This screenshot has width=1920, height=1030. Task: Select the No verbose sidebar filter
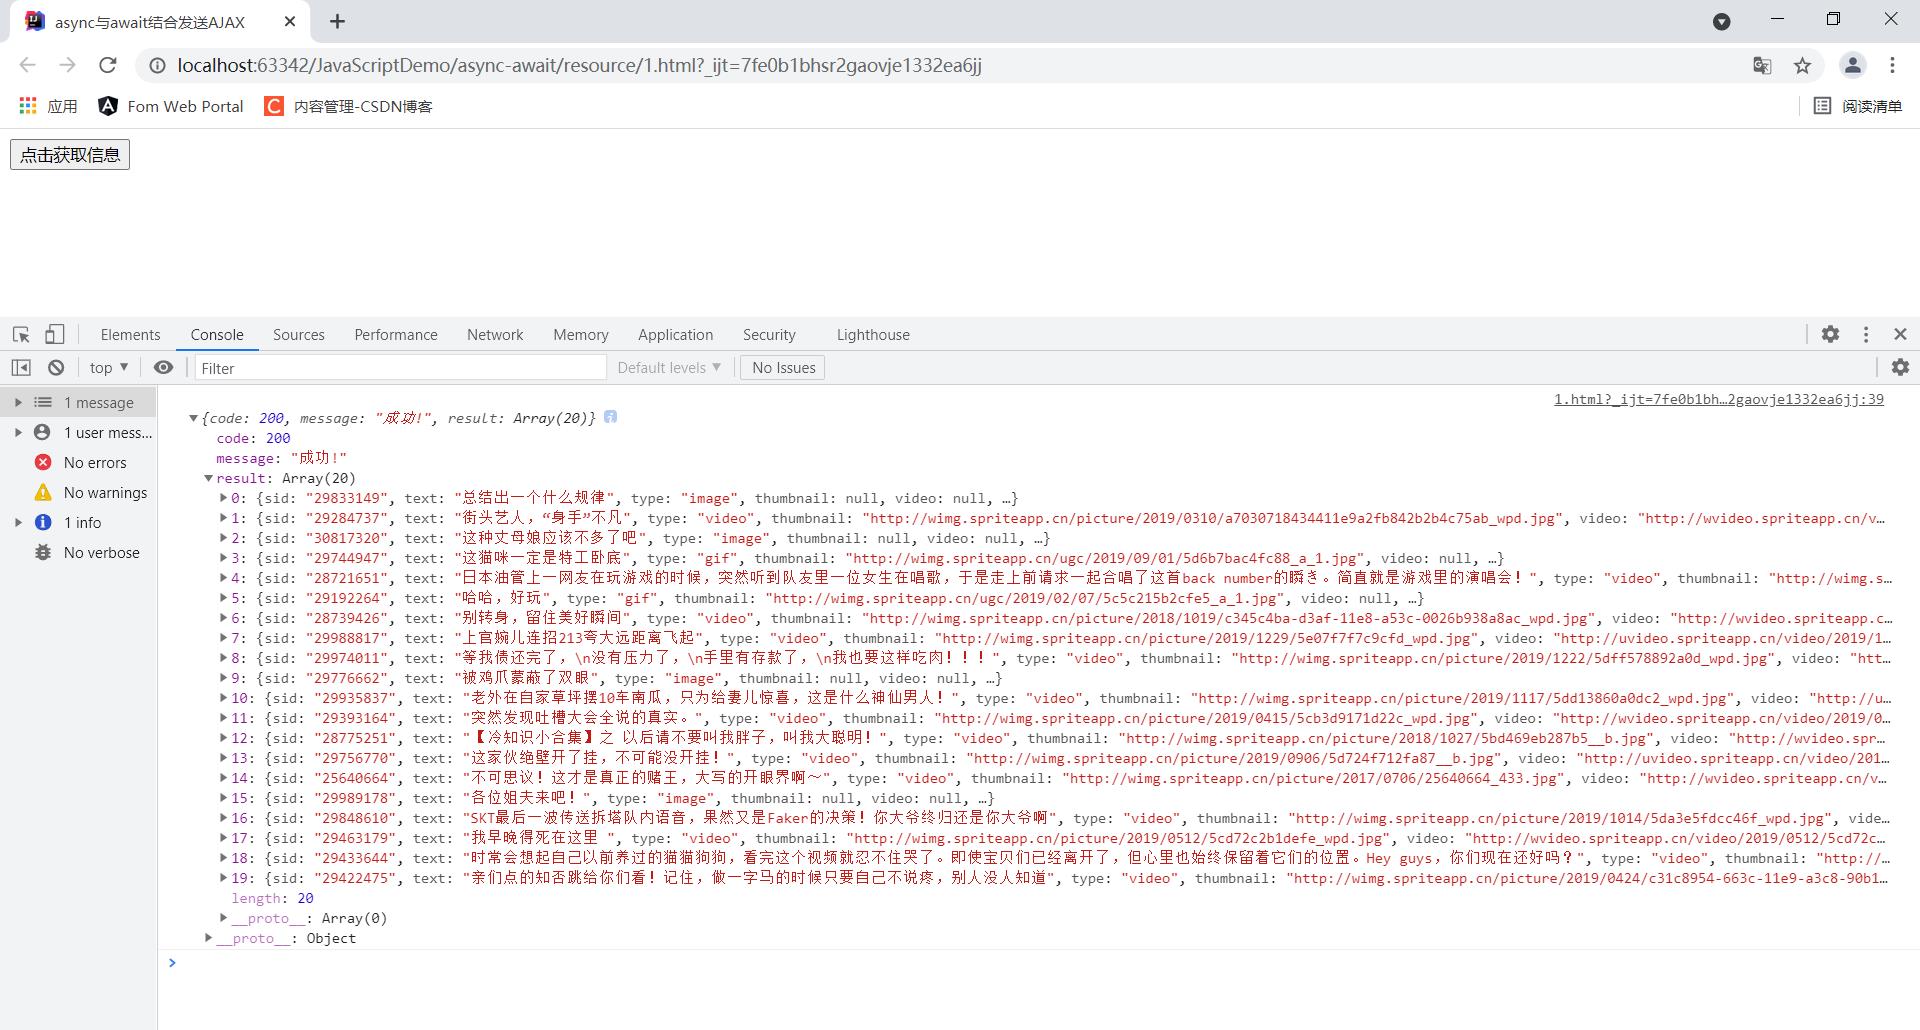coord(79,552)
